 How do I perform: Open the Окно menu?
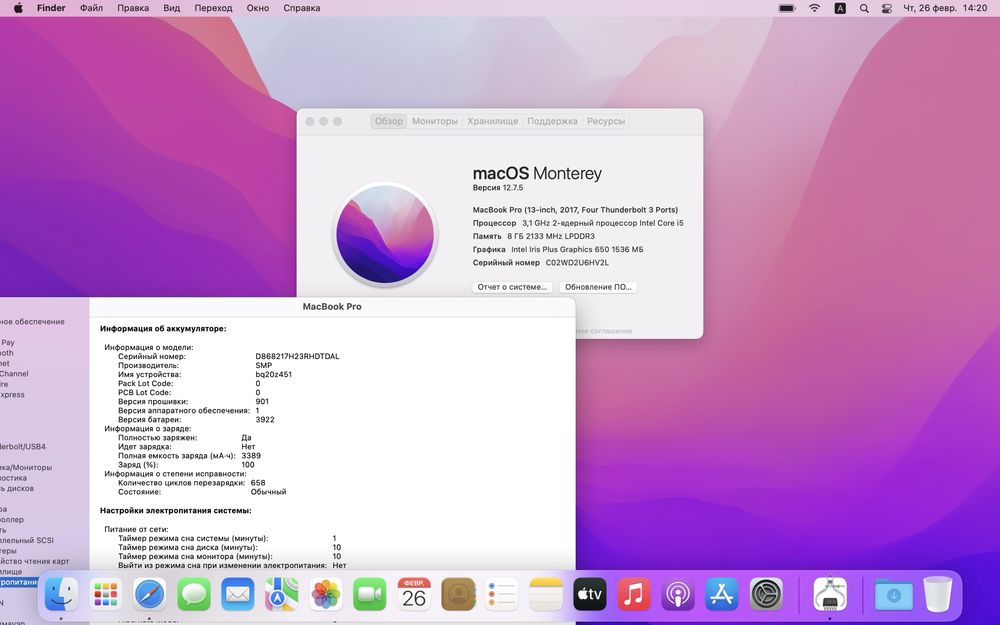[258, 8]
